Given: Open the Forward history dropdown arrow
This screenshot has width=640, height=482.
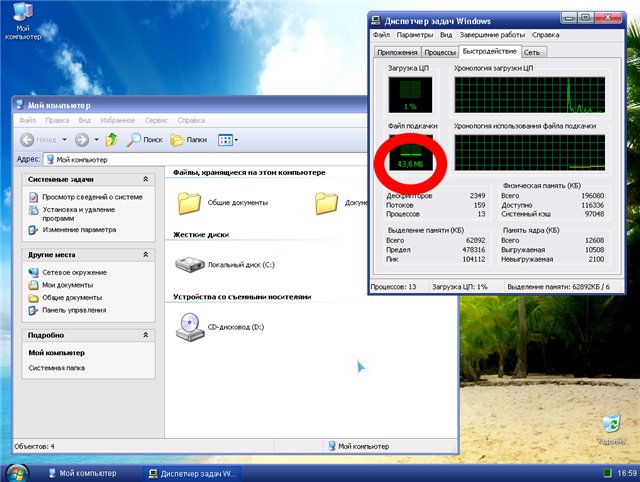Looking at the screenshot, I should coord(96,140).
